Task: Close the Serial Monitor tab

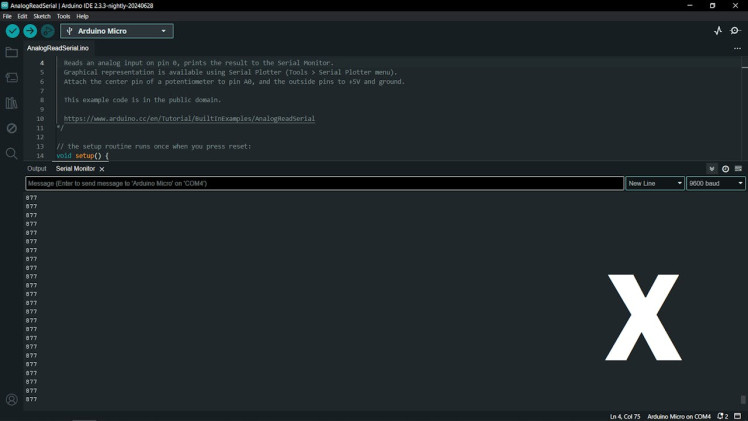Action: [102, 169]
